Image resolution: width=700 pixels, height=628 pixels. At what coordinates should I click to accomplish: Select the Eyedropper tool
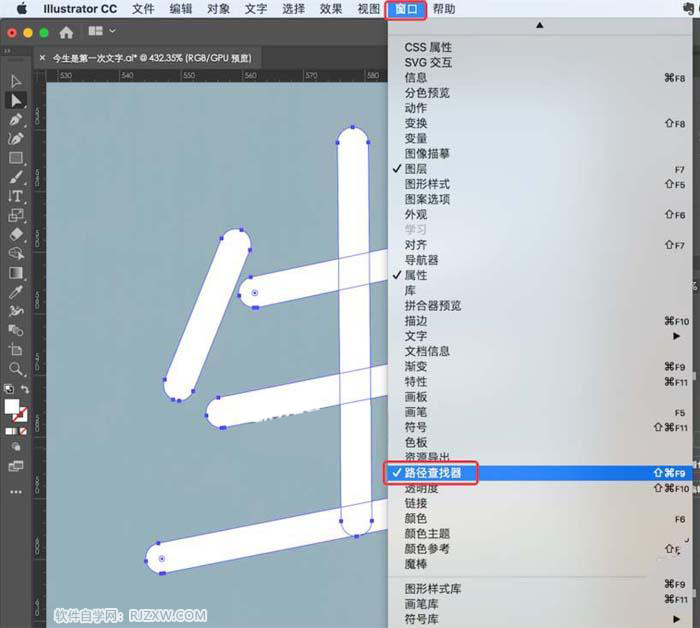(x=16, y=292)
